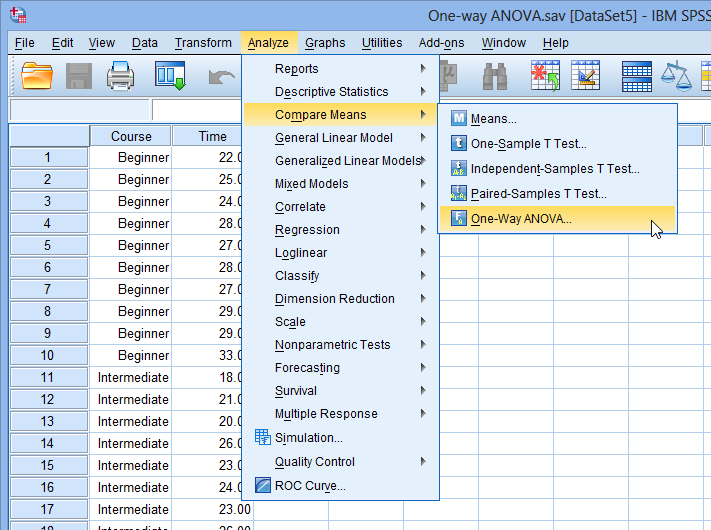Click ROC Curve menu entry
The width and height of the screenshot is (711, 530).
click(x=310, y=486)
